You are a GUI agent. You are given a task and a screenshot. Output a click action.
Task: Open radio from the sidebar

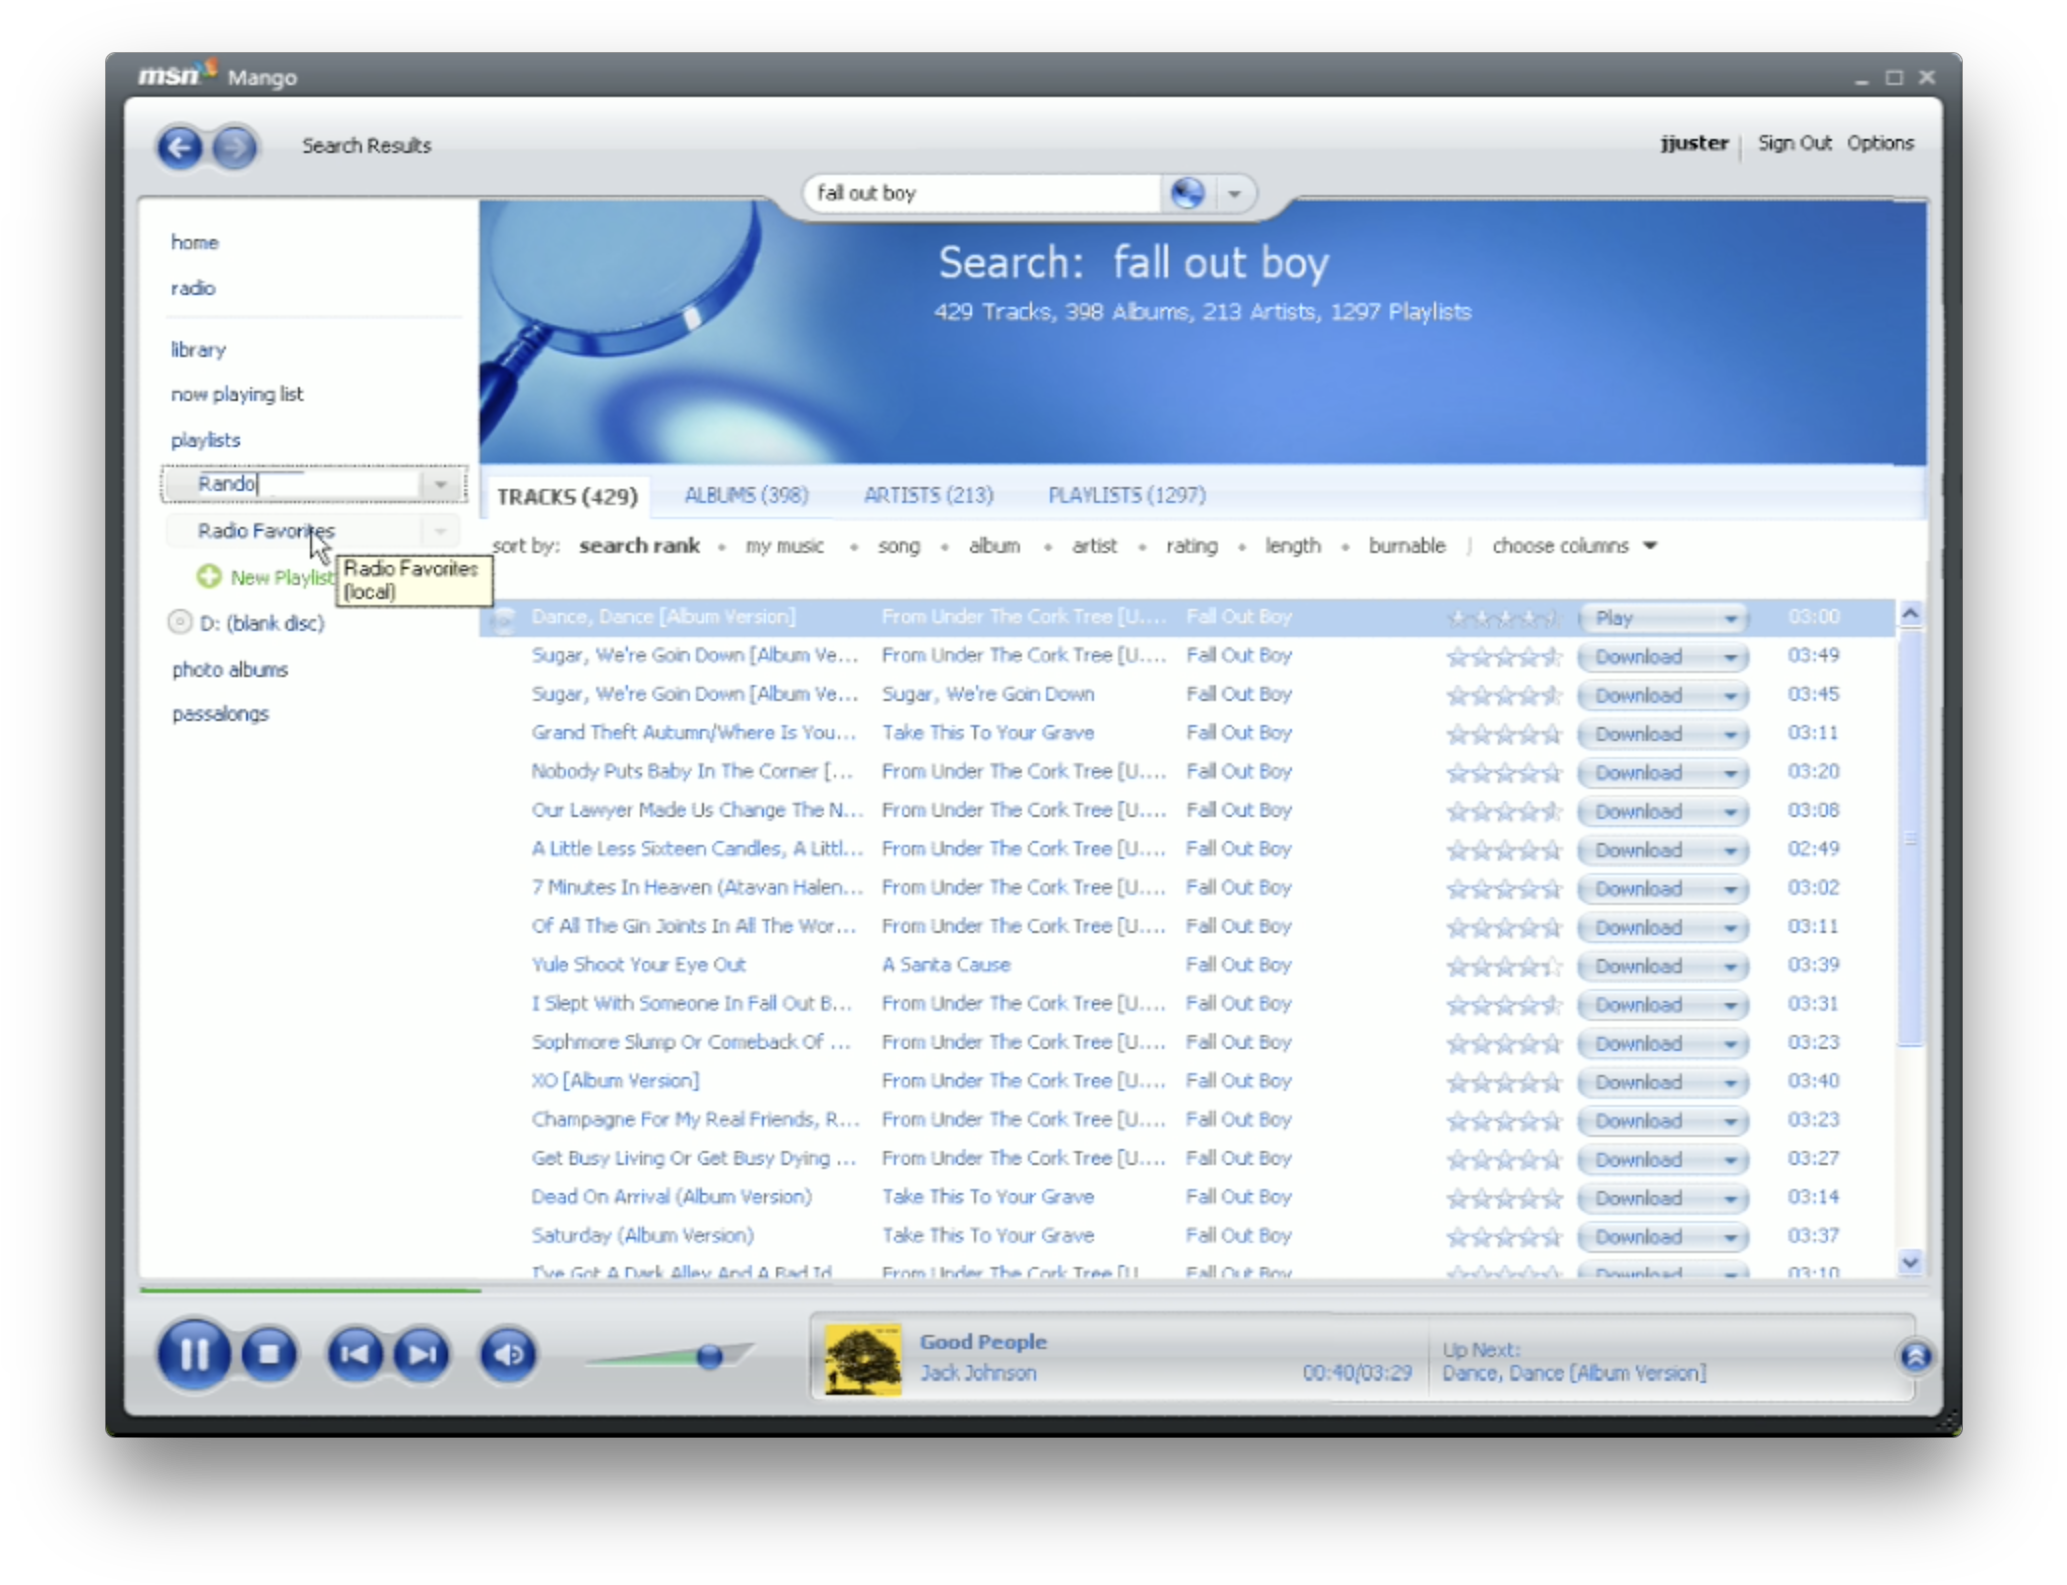(192, 288)
